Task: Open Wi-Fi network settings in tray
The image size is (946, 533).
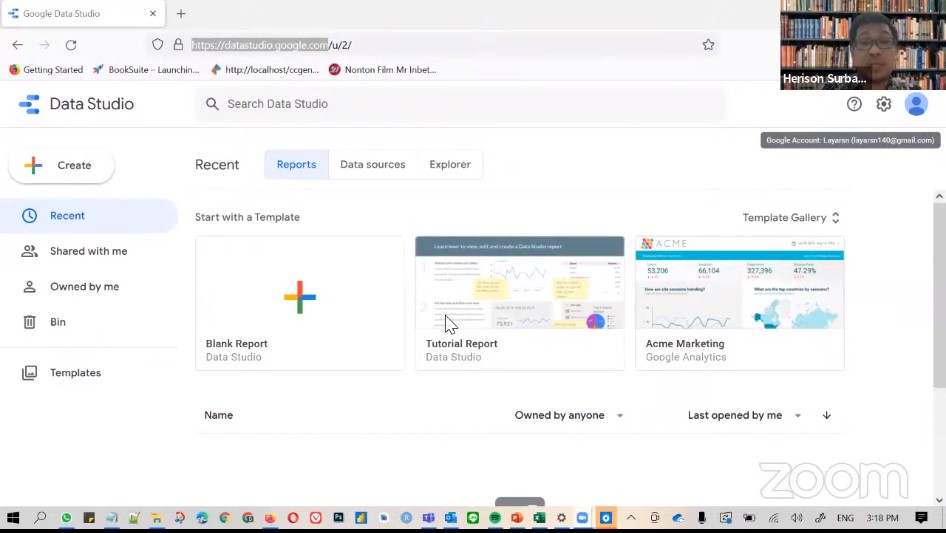Action: pyautogui.click(x=773, y=518)
